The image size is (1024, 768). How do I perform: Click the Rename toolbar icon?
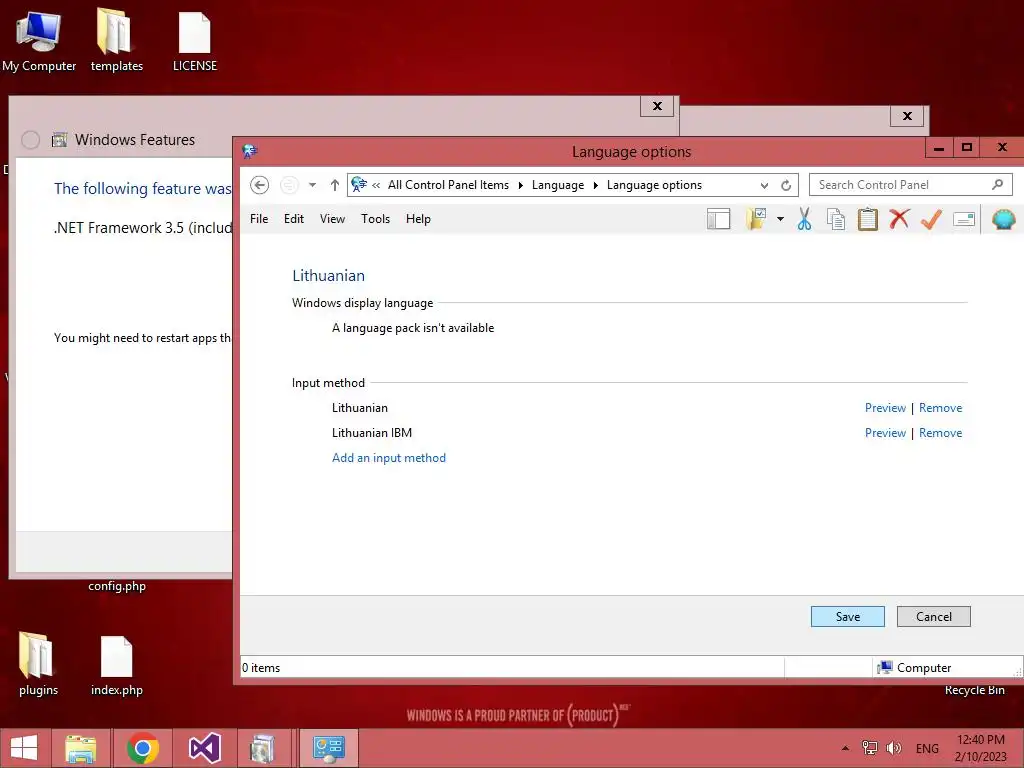tap(964, 219)
